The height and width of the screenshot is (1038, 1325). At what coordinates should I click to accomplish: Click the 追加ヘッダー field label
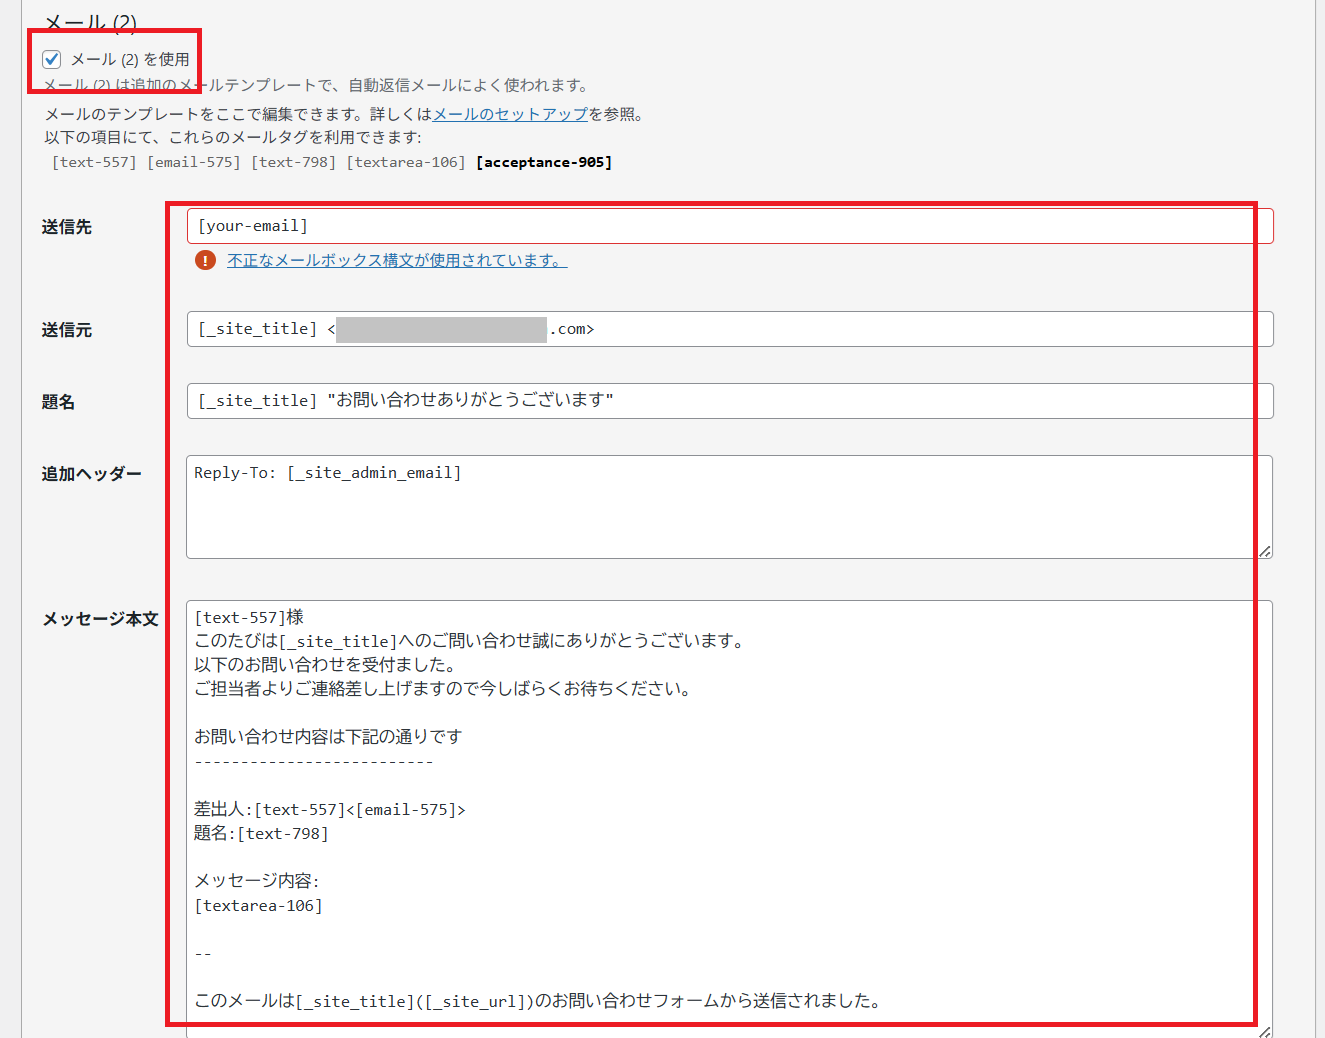pyautogui.click(x=92, y=474)
